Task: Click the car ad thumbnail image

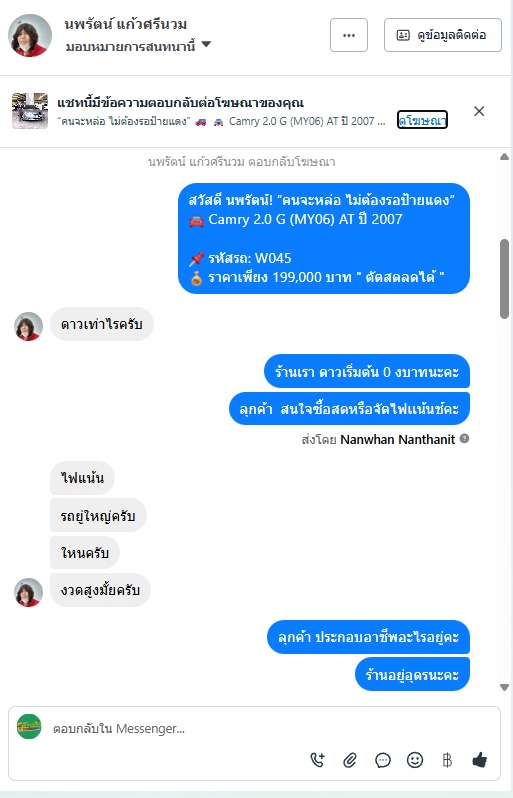Action: coord(30,110)
